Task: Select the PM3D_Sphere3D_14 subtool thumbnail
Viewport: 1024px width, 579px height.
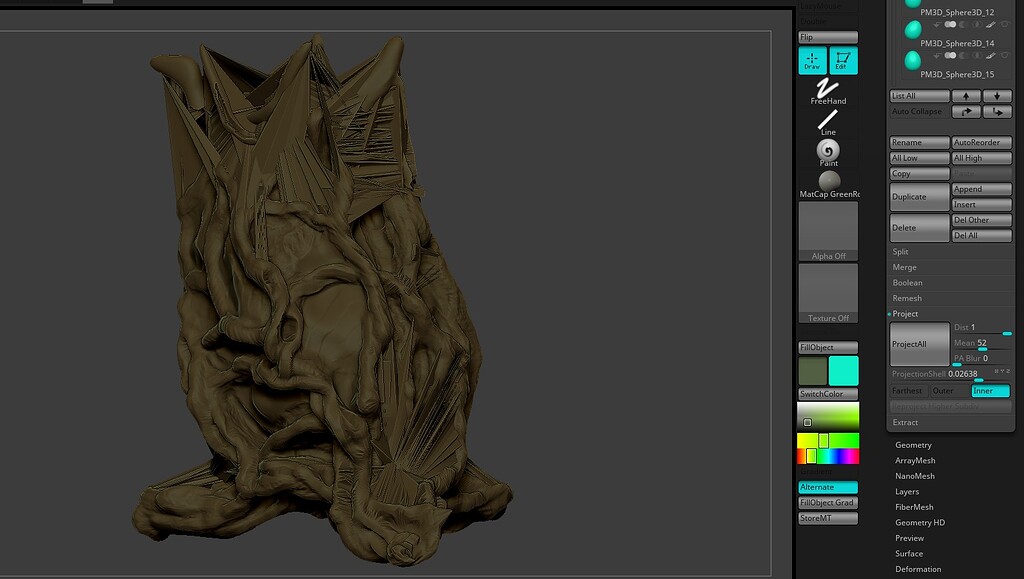Action: (912, 30)
